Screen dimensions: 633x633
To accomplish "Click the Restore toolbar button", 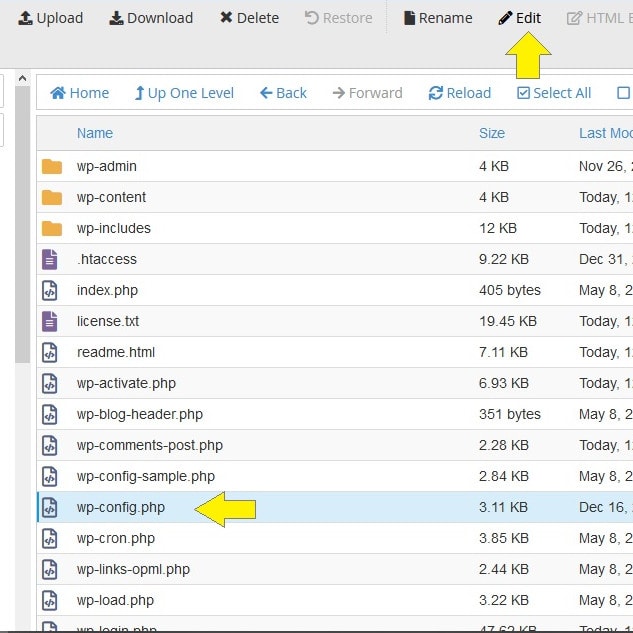I will tap(338, 18).
